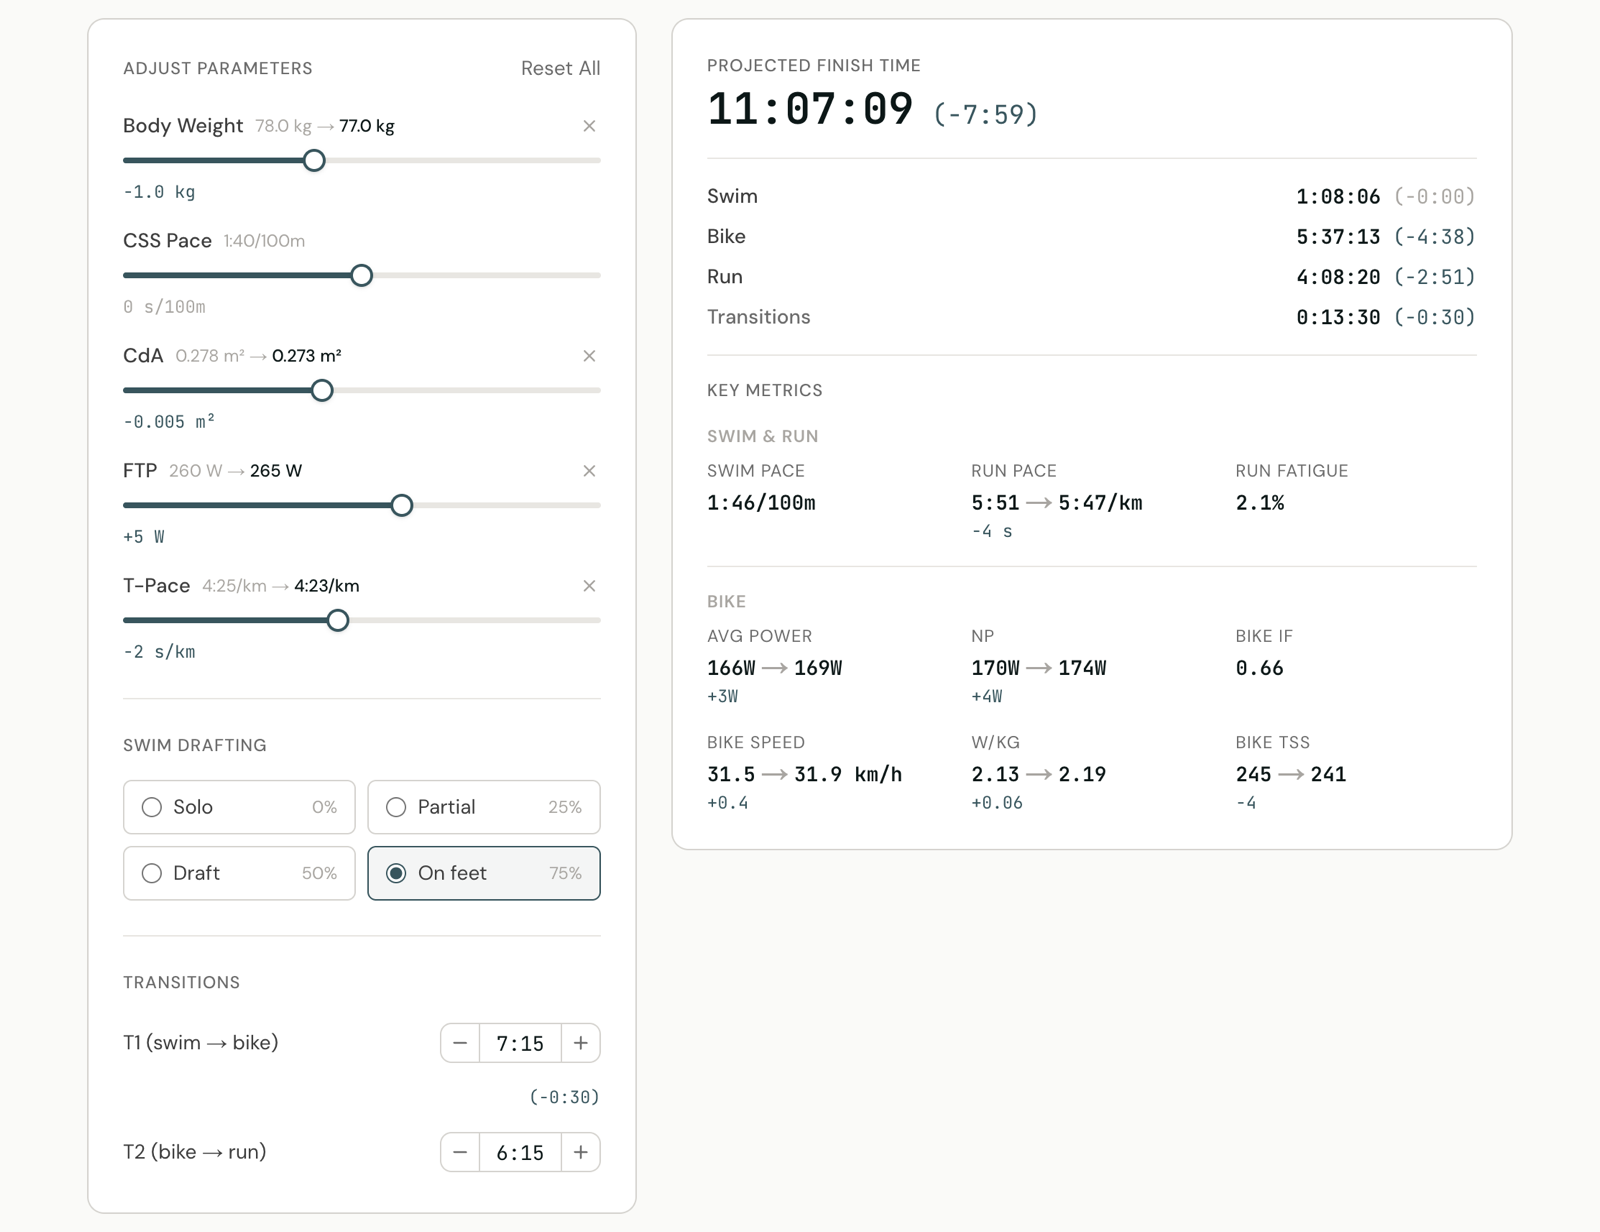Screen dimensions: 1600x1232
Task: Click the T2 time field 6:15
Action: click(520, 1152)
